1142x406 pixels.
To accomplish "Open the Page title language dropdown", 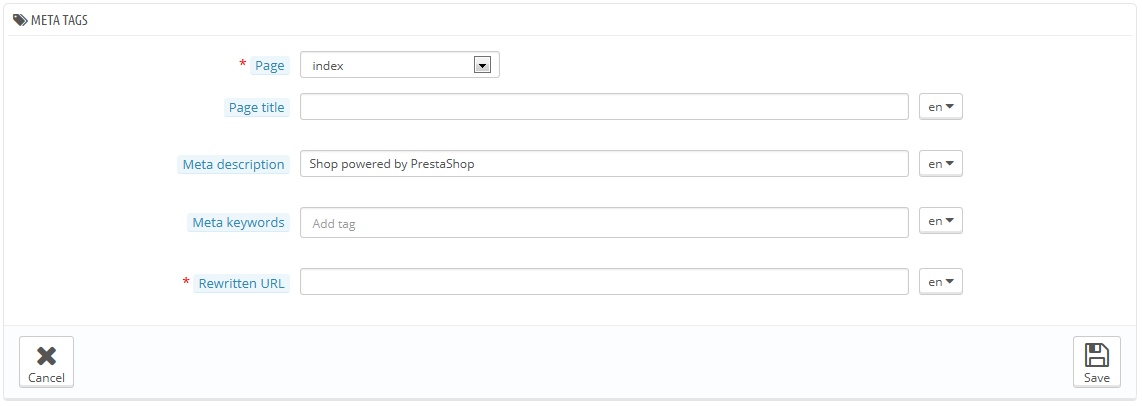I will click(940, 106).
